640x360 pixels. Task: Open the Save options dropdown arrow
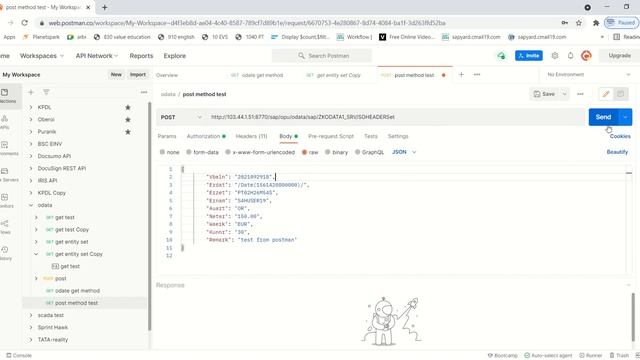[x=564, y=94]
